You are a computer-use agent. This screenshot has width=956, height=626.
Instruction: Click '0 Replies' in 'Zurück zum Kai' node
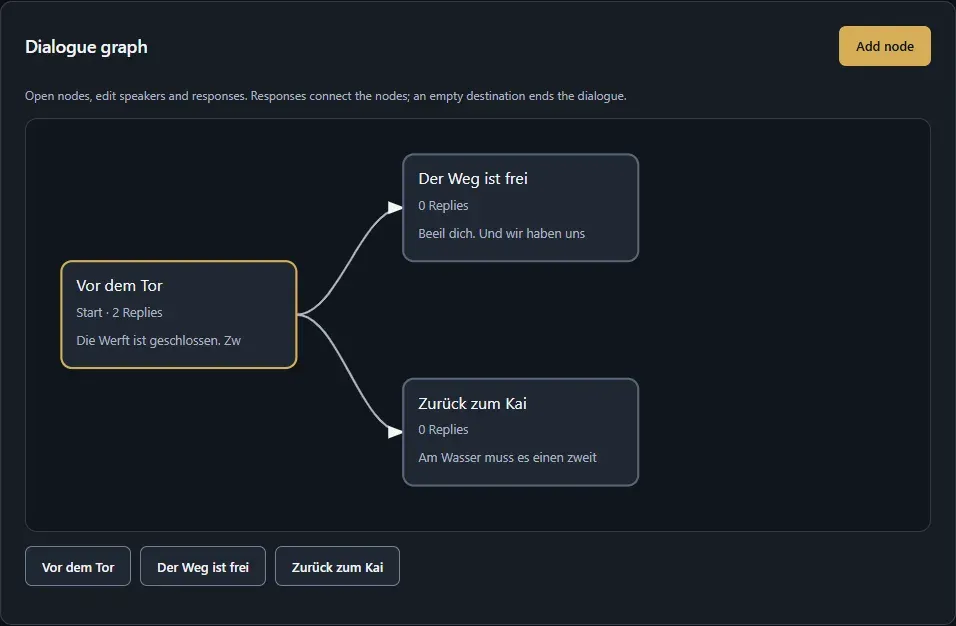pos(443,430)
